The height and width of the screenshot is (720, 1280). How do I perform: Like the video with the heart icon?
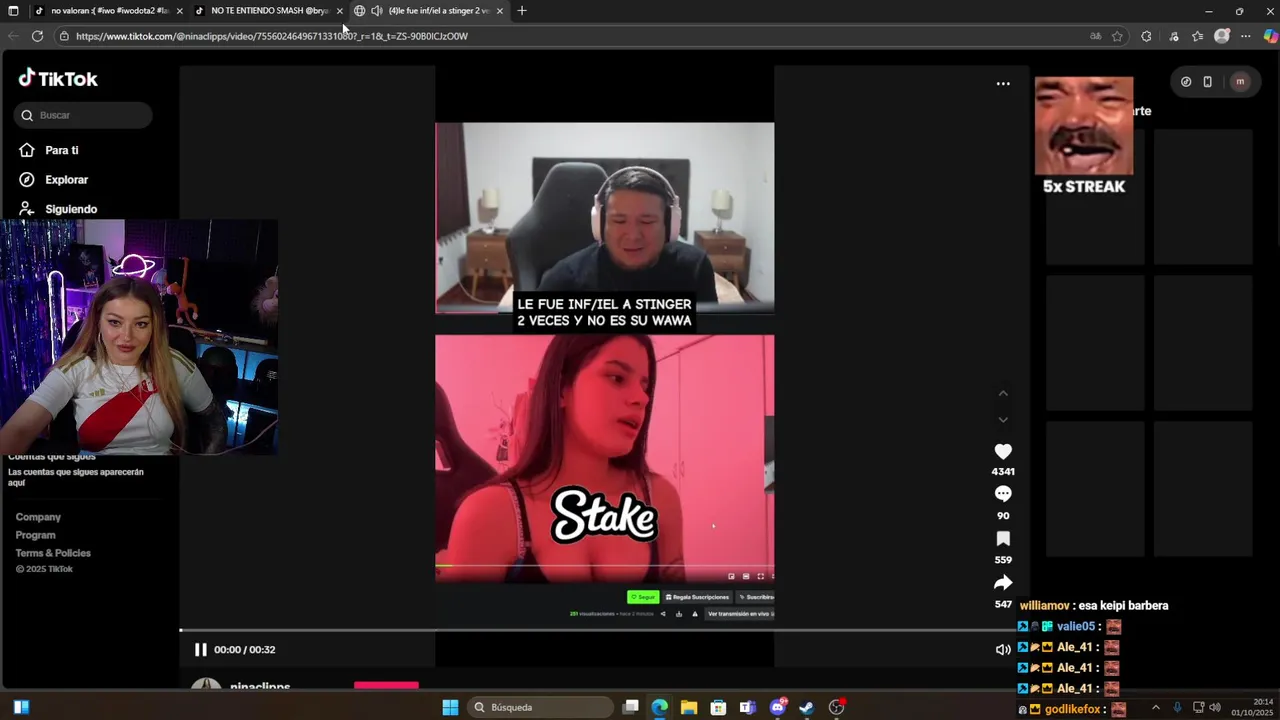(x=1003, y=452)
